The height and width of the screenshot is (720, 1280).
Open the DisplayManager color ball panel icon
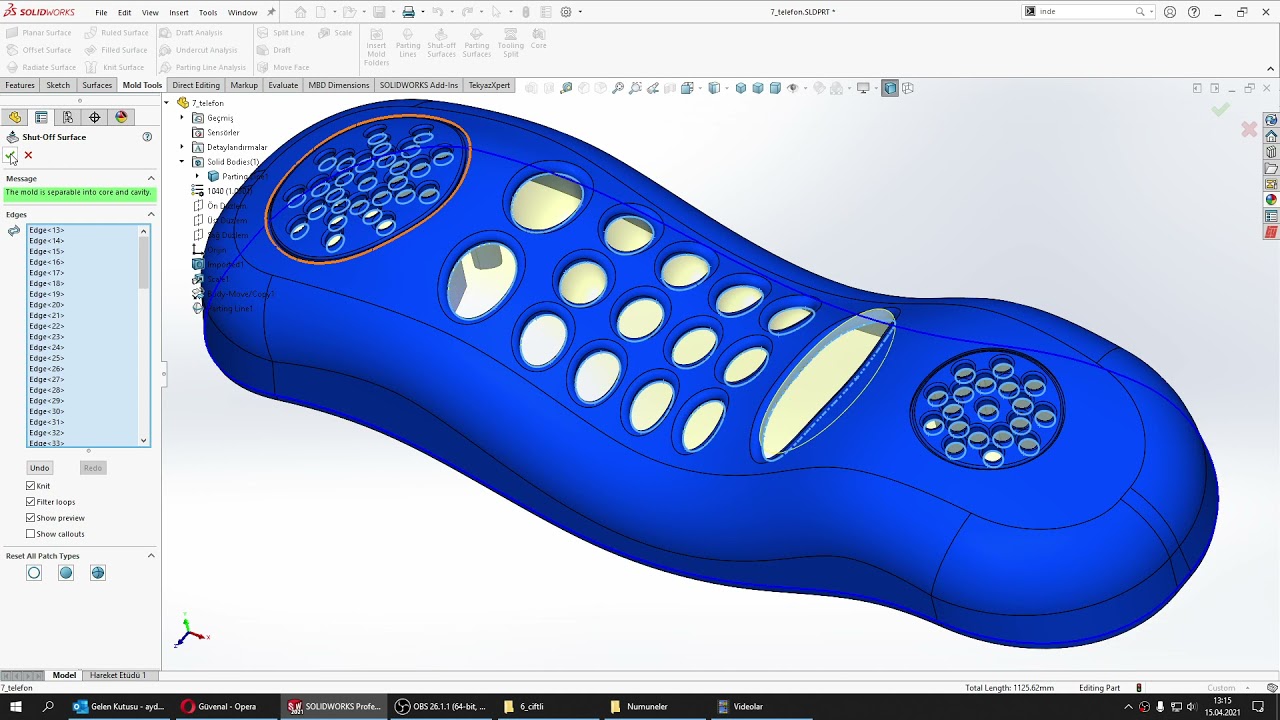click(x=121, y=117)
